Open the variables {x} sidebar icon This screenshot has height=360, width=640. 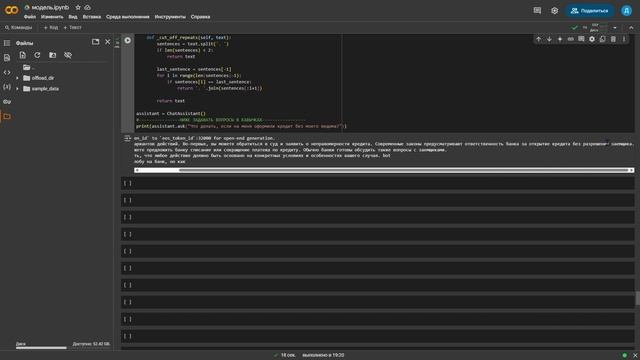[7, 87]
